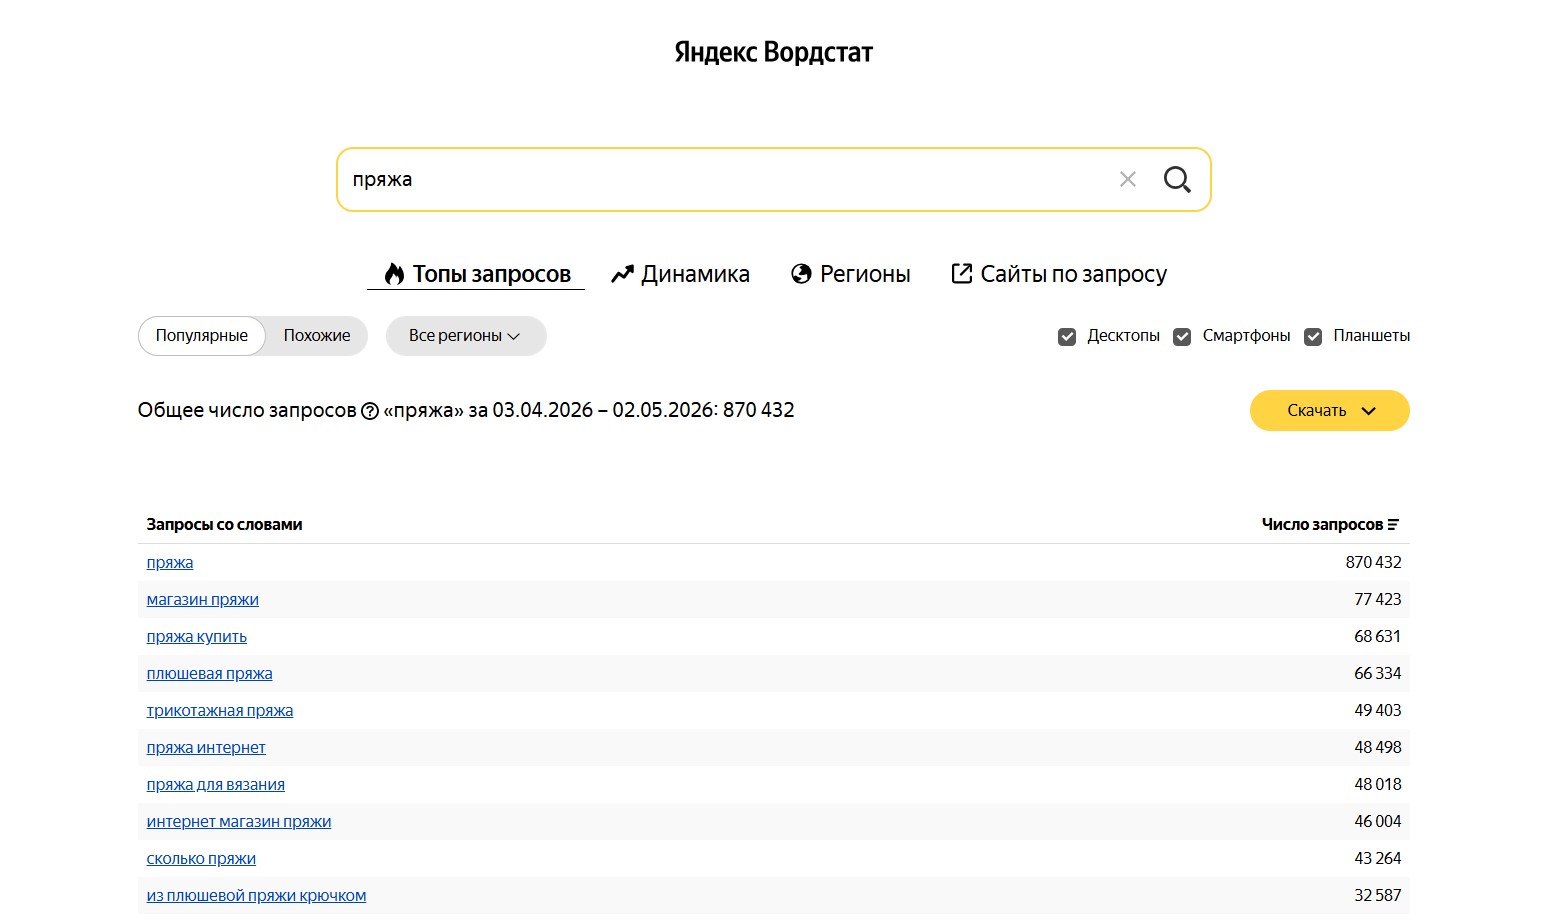Screen dimensions: 1545x923
Task: Click the 46 004 count value
Action: click(x=1378, y=821)
